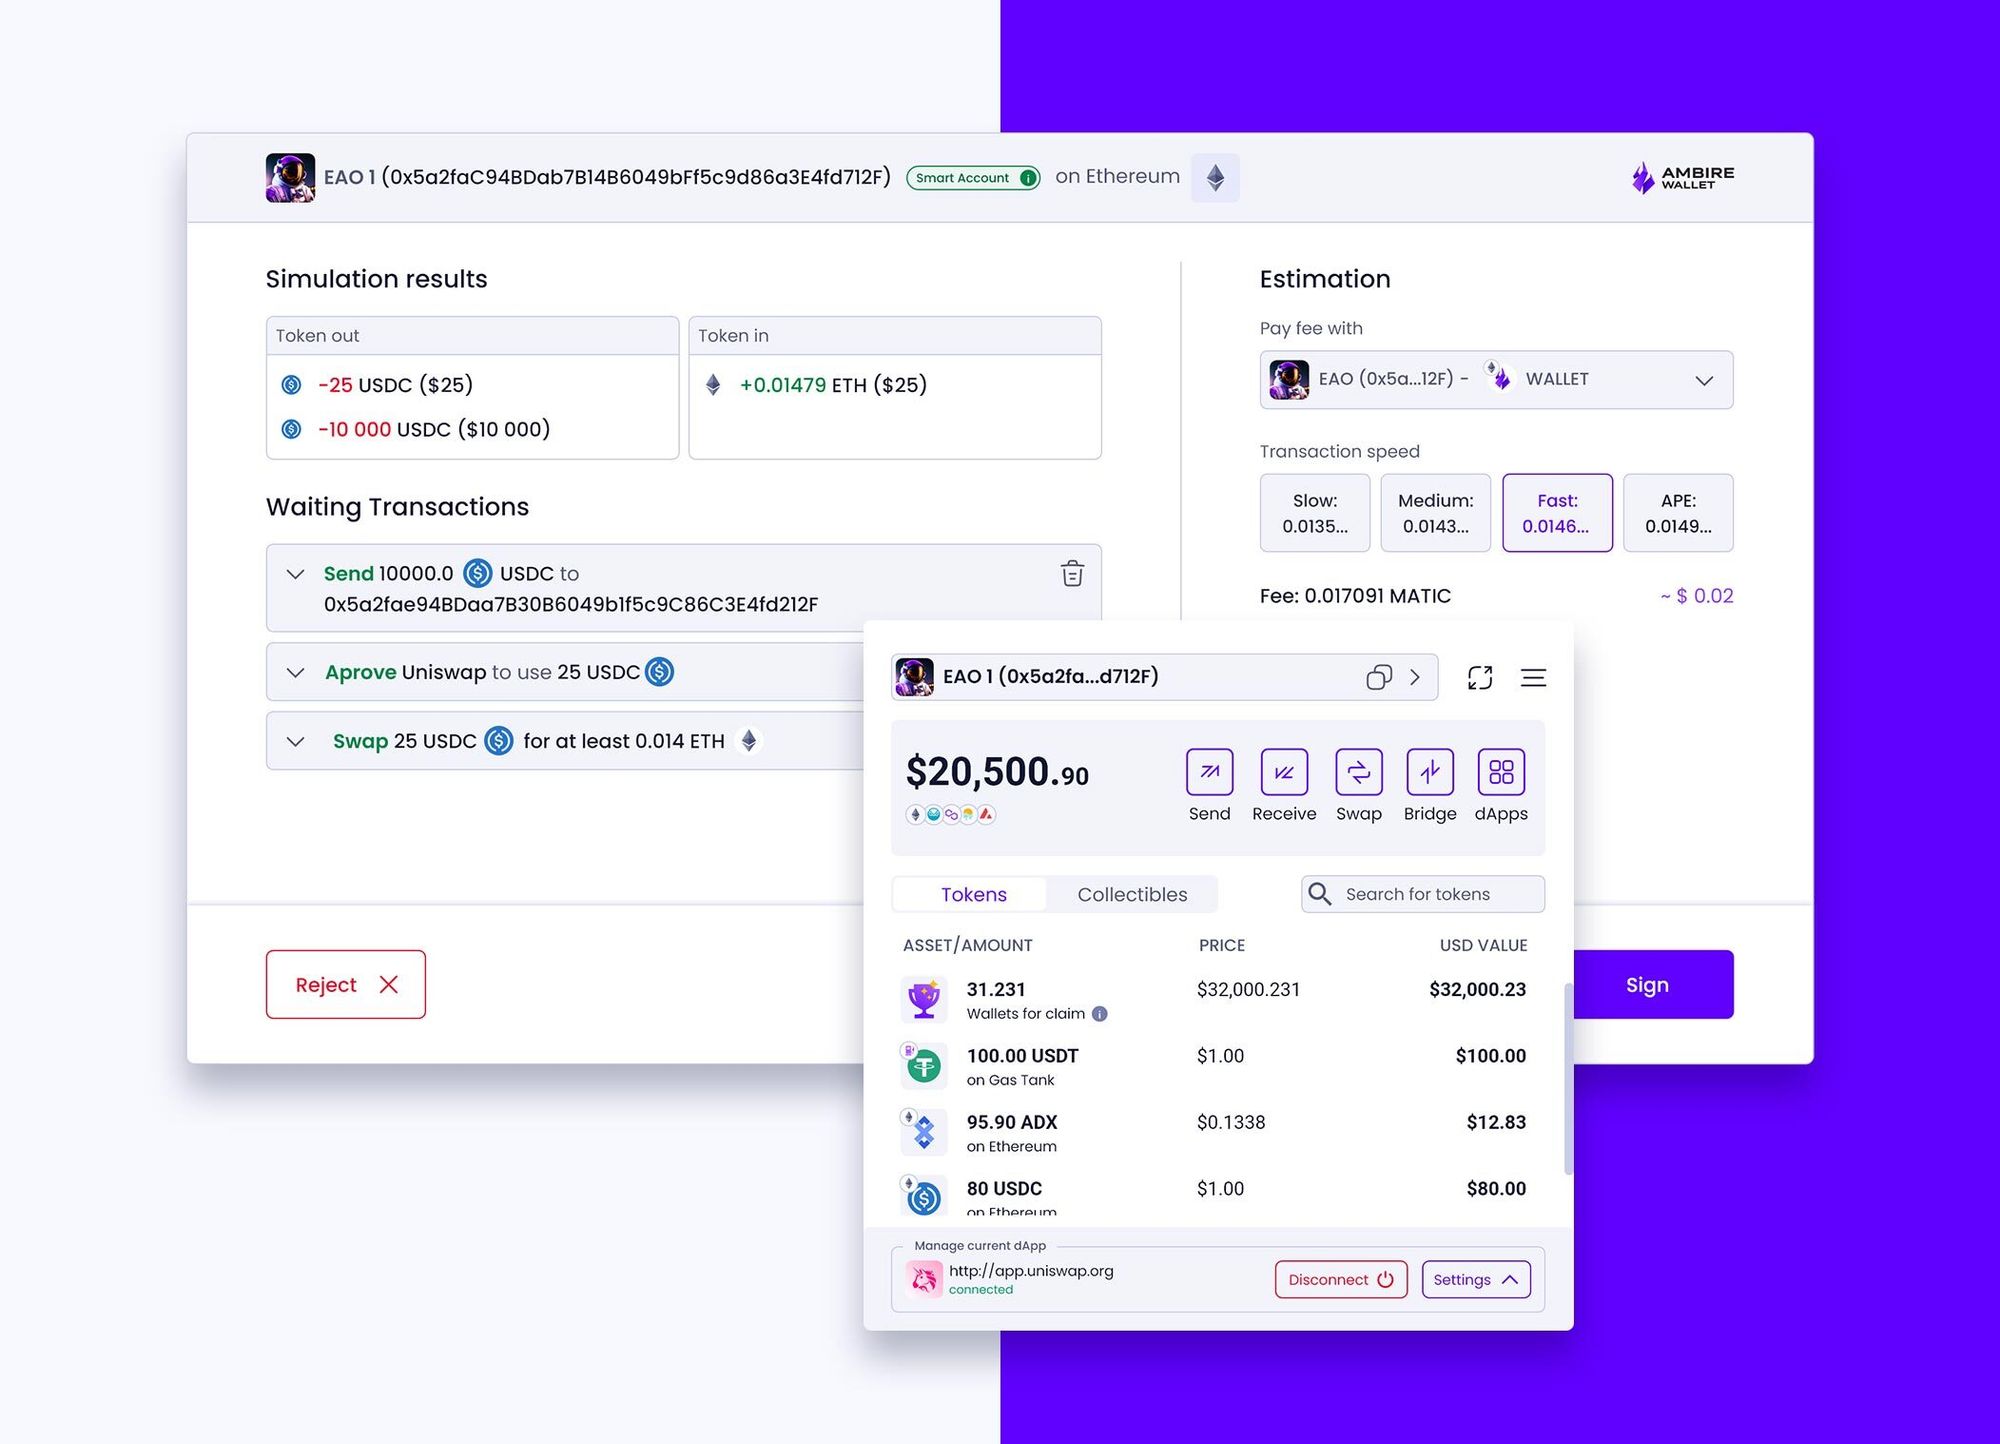
Task: Click the http://app.uniswap.org link
Action: point(1031,1270)
